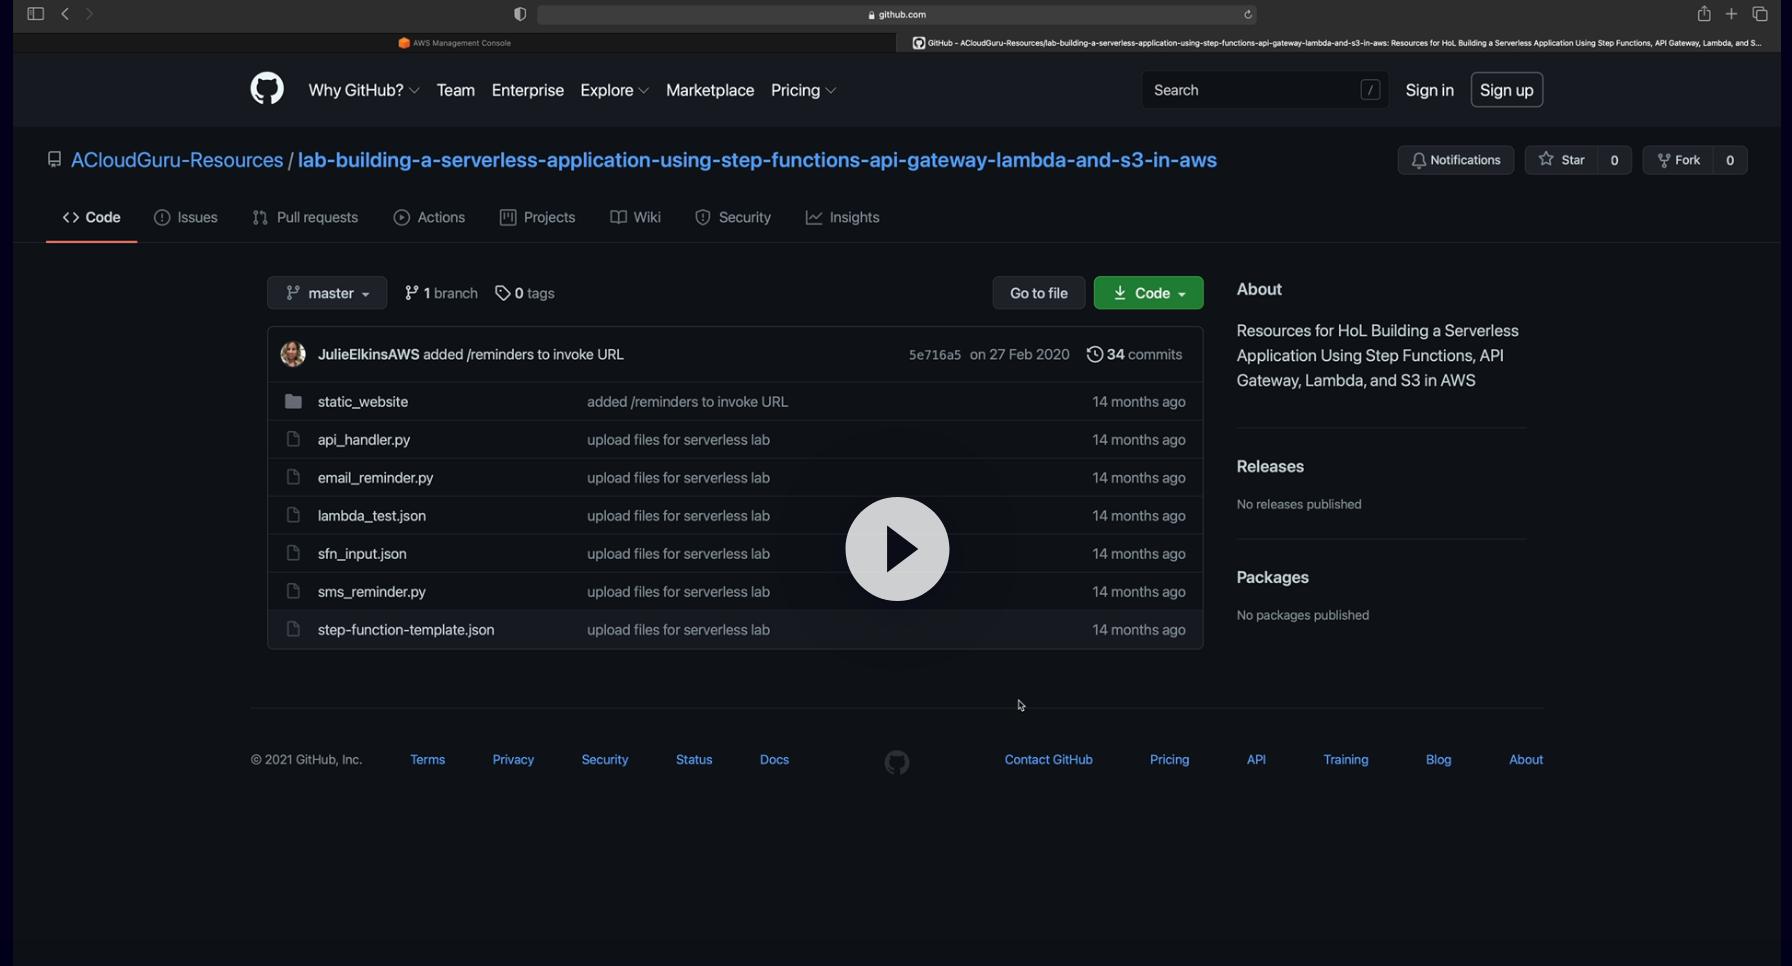
Task: Open footer Contact GitHub link
Action: pyautogui.click(x=1049, y=760)
